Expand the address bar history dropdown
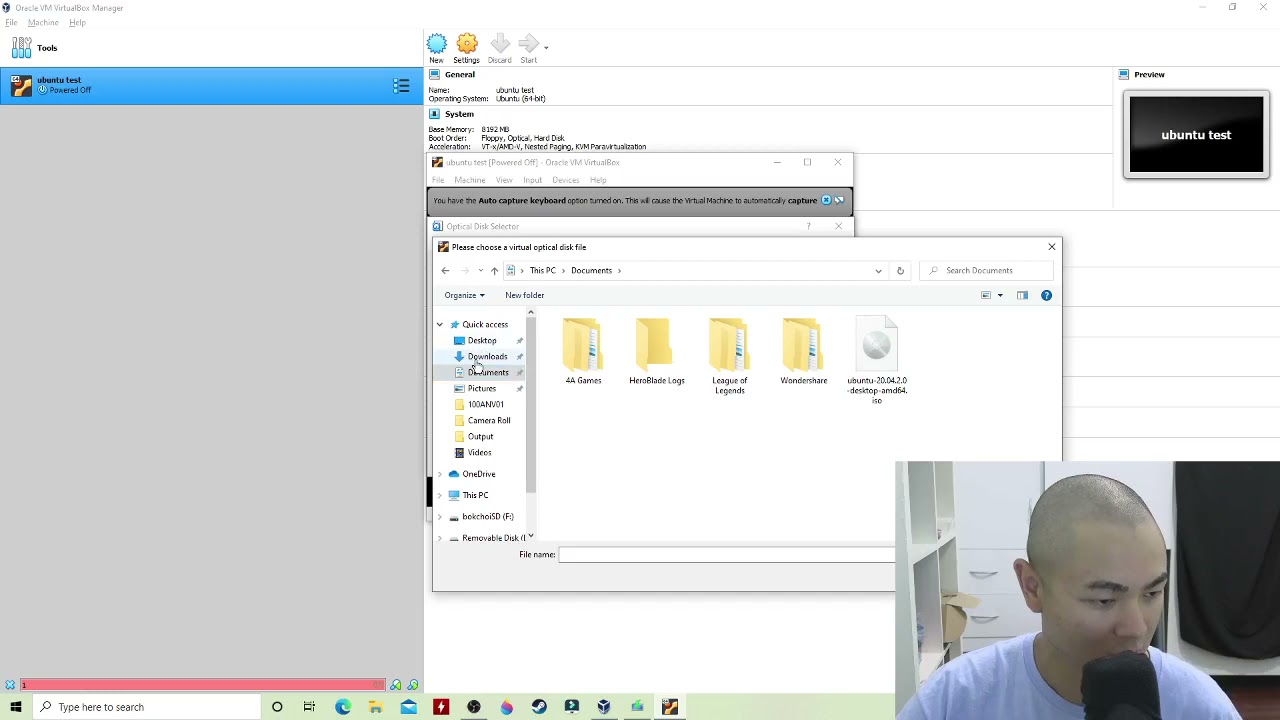Image resolution: width=1280 pixels, height=720 pixels. [x=878, y=271]
